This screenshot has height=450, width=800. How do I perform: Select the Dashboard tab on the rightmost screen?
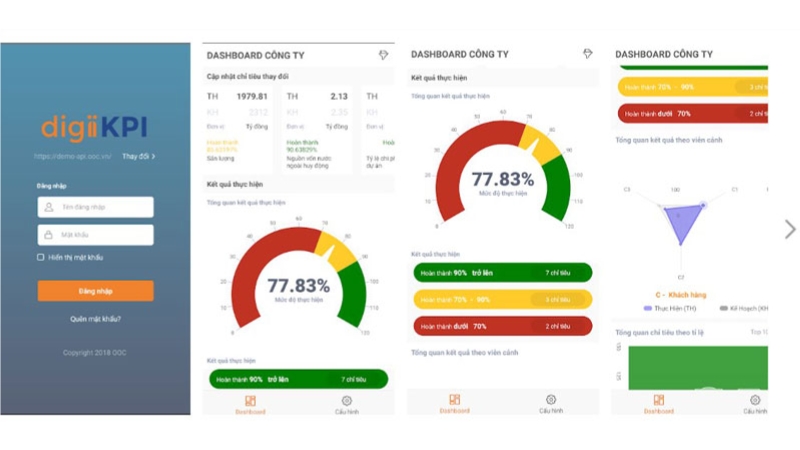pyautogui.click(x=658, y=404)
